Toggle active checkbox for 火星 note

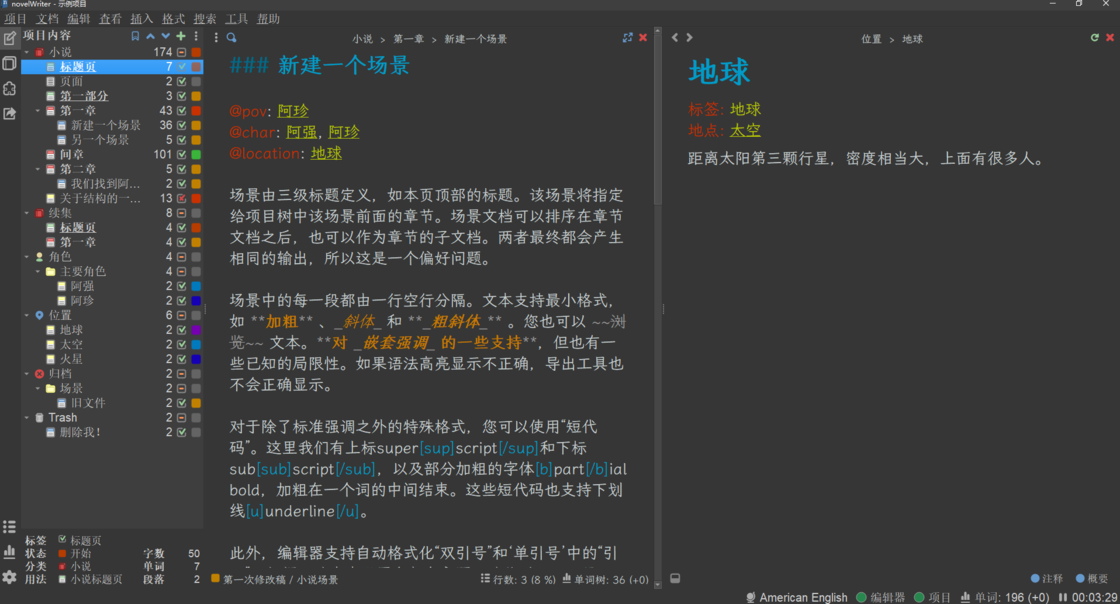[x=182, y=359]
